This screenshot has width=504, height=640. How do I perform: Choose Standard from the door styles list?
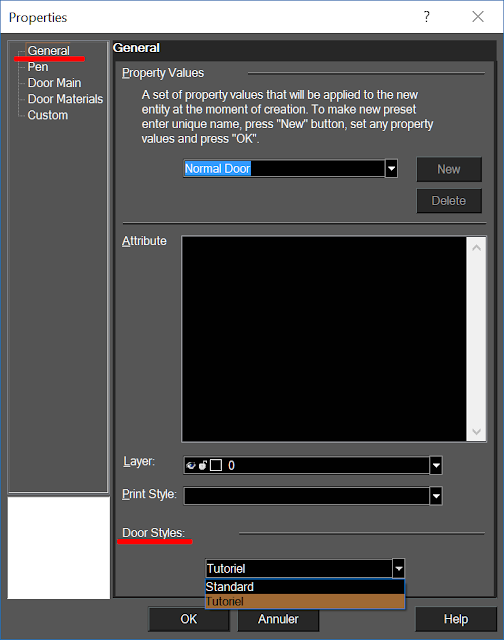click(x=305, y=587)
